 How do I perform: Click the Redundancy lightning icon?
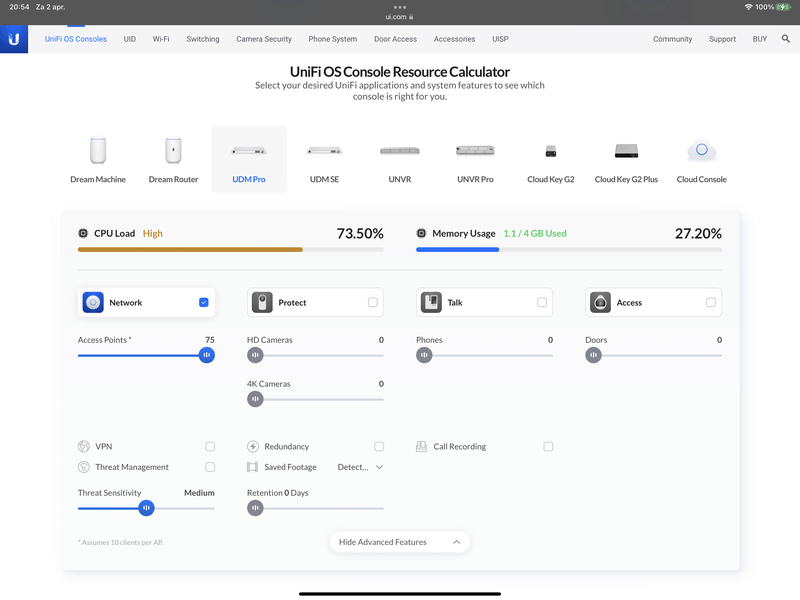(x=253, y=446)
